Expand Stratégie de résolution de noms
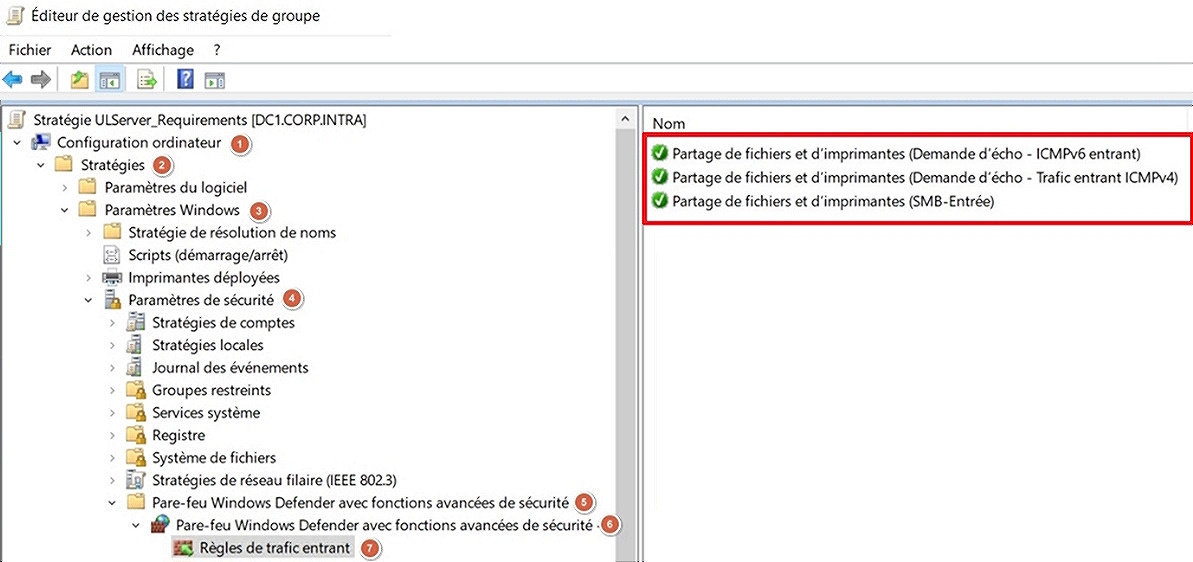The width and height of the screenshot is (1193, 562). [89, 233]
